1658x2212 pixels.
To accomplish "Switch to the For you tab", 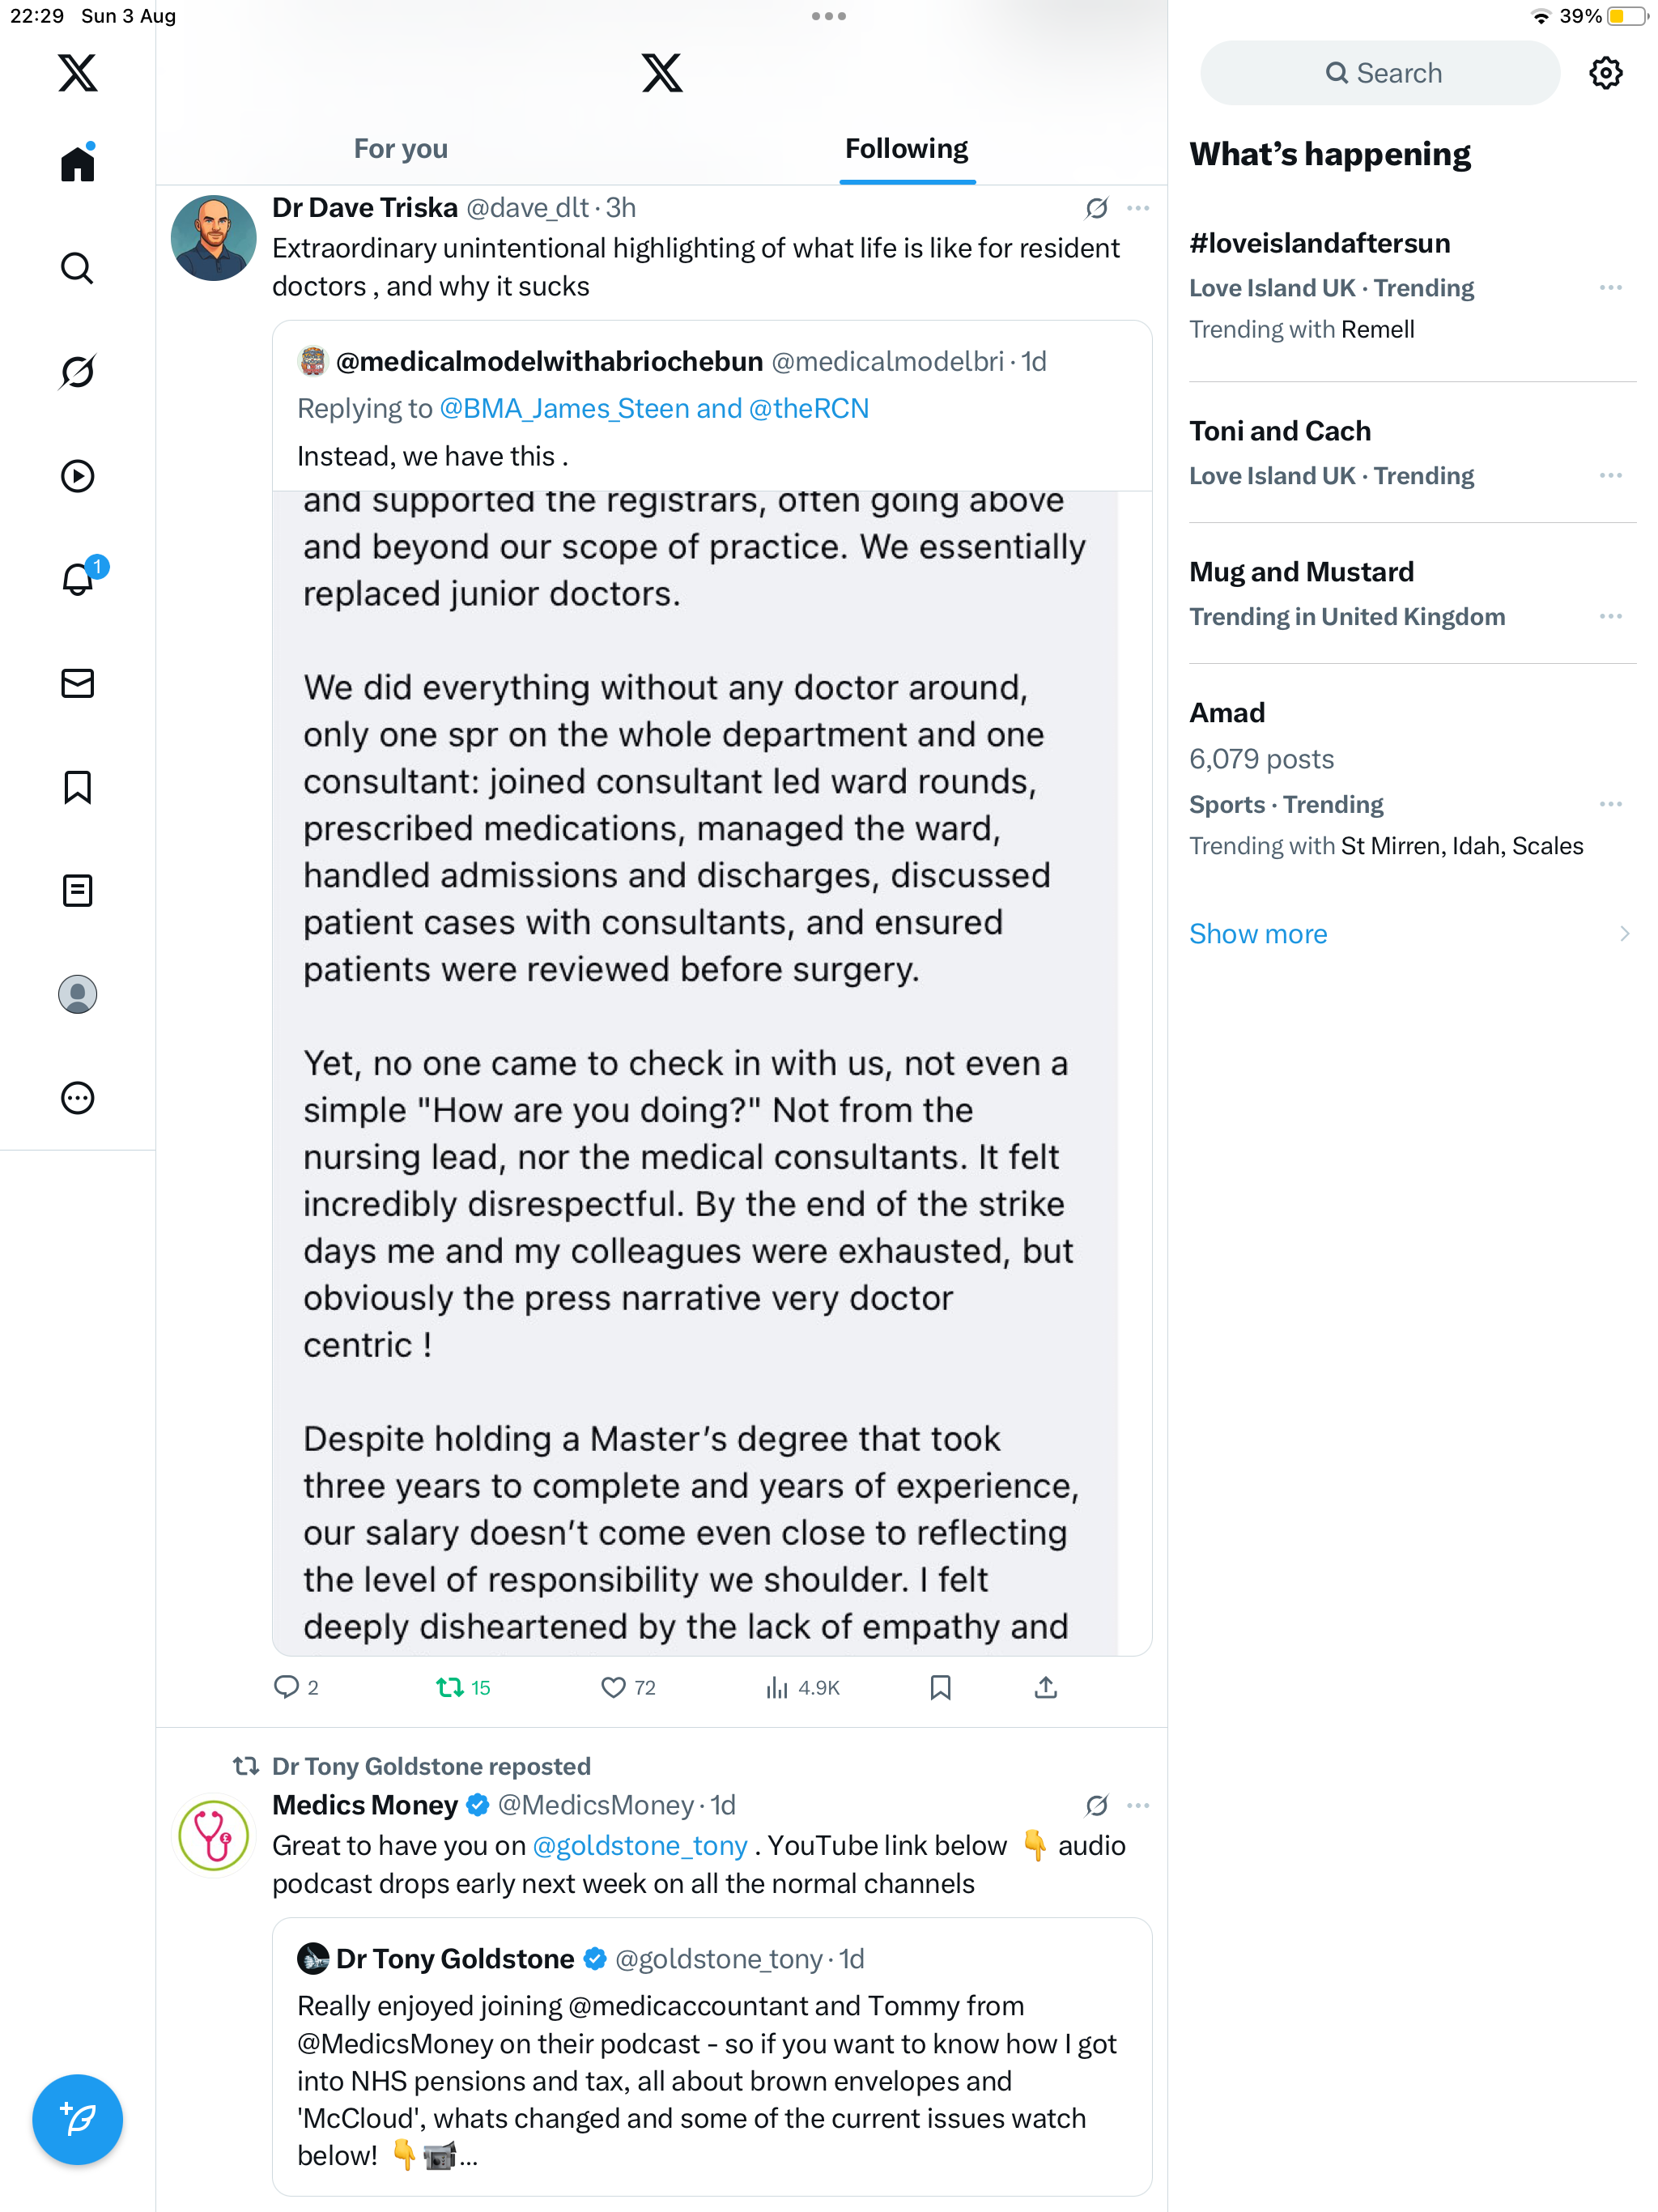I will [400, 149].
